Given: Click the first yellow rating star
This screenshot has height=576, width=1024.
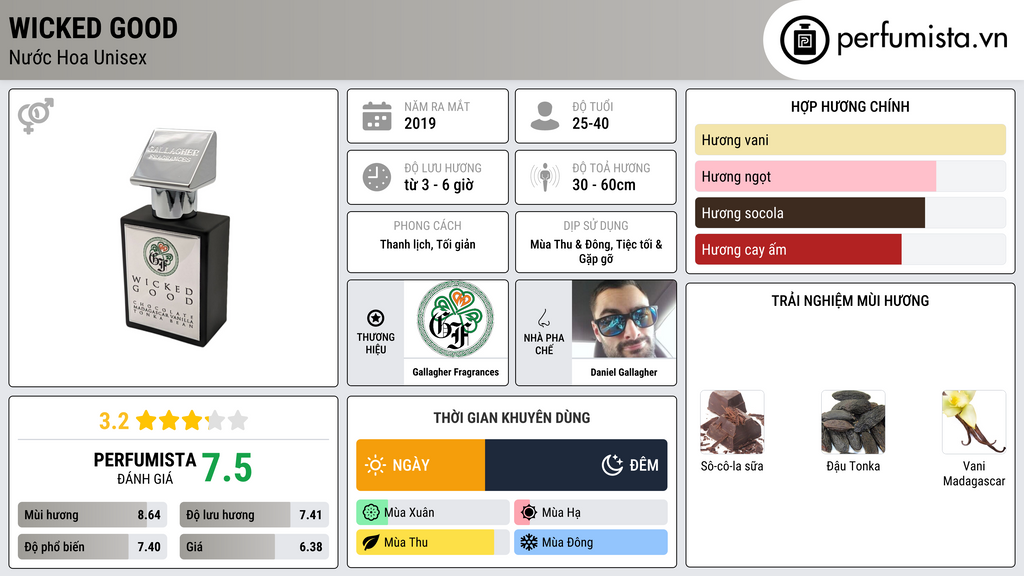Looking at the screenshot, I should point(146,421).
